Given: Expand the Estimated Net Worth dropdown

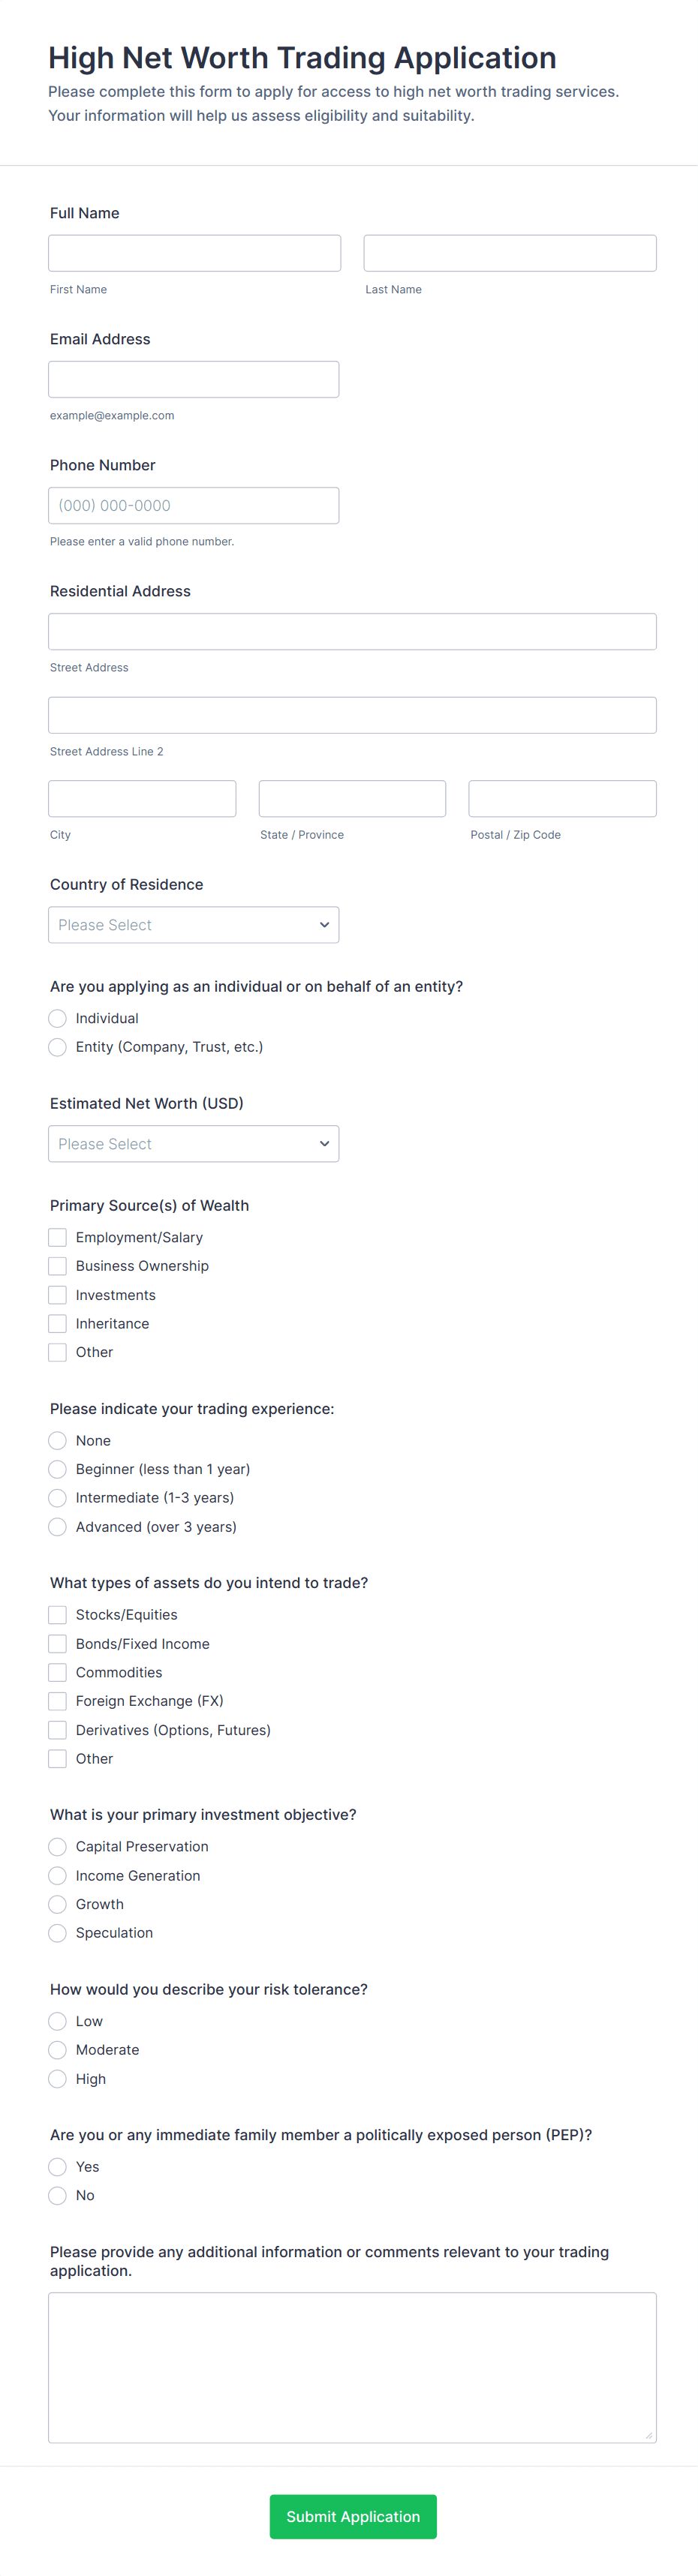Looking at the screenshot, I should tap(193, 1144).
